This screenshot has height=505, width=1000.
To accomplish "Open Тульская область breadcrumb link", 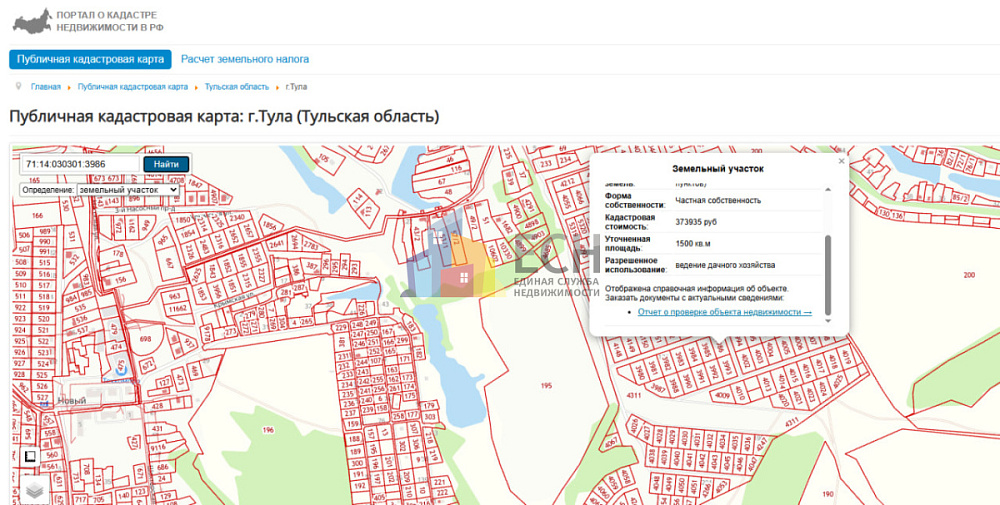I will [237, 87].
